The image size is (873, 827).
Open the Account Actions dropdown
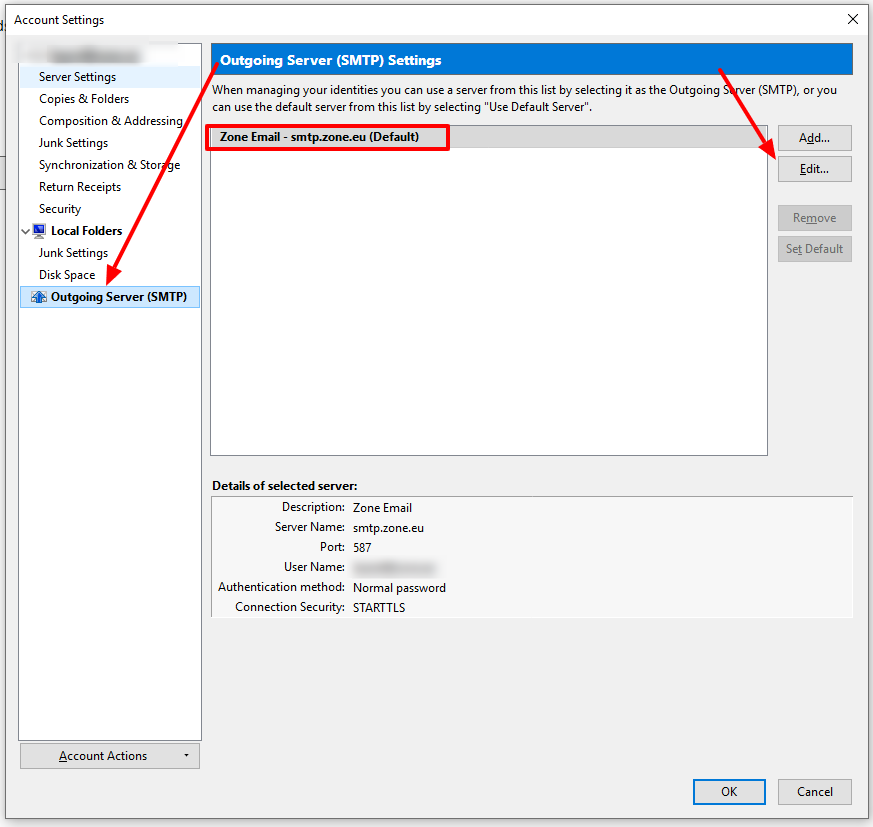tap(110, 756)
